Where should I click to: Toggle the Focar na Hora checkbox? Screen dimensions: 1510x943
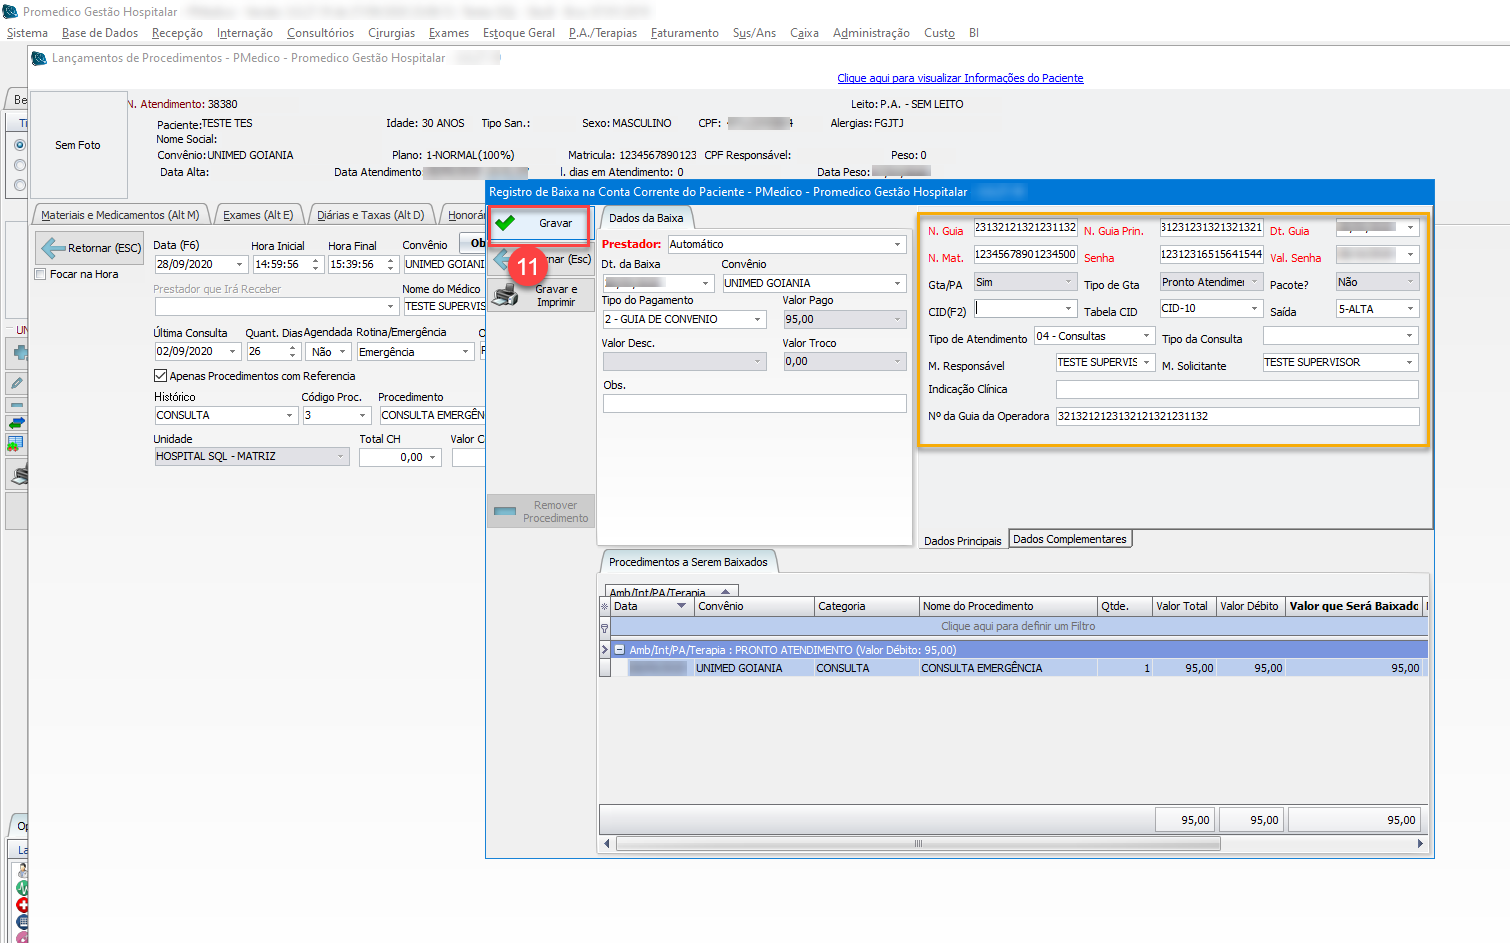coord(41,274)
